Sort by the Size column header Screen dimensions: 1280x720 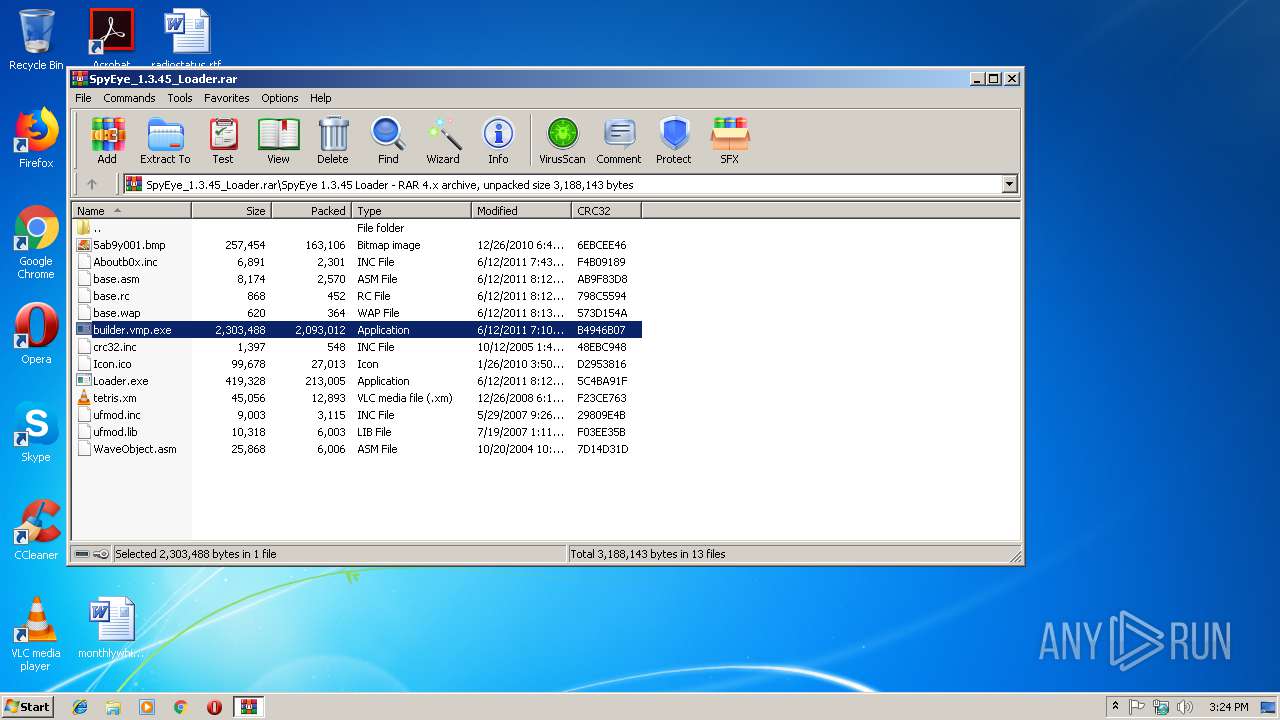click(x=231, y=211)
